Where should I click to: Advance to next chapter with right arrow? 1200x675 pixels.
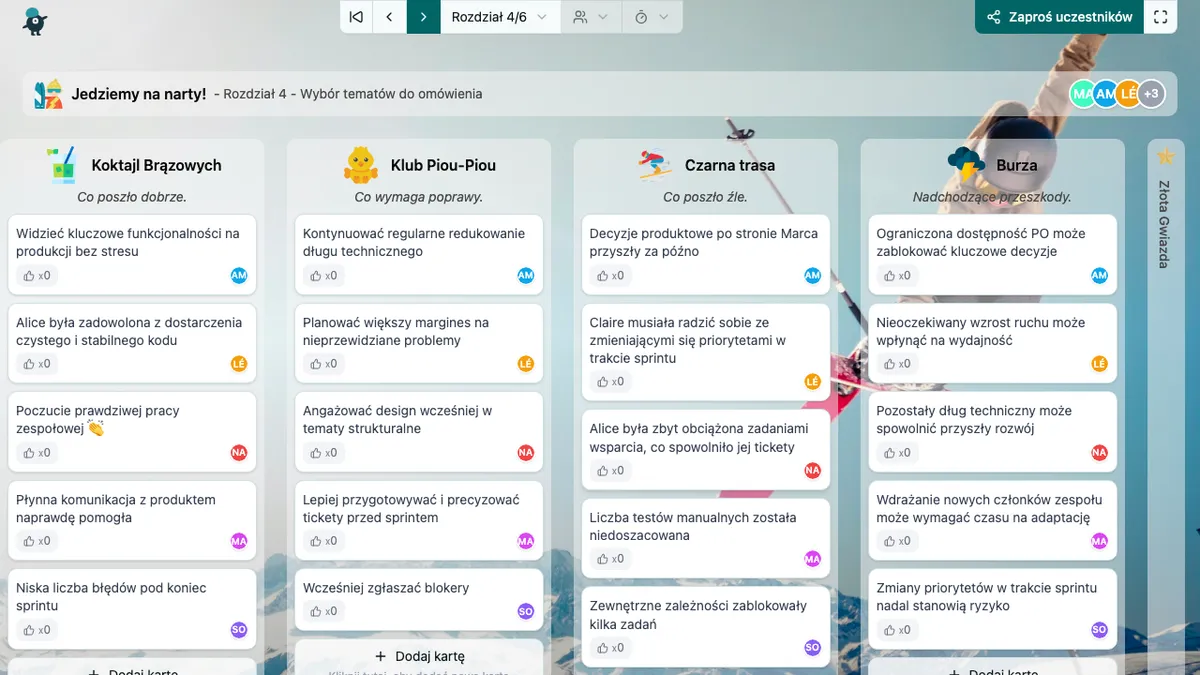423,17
